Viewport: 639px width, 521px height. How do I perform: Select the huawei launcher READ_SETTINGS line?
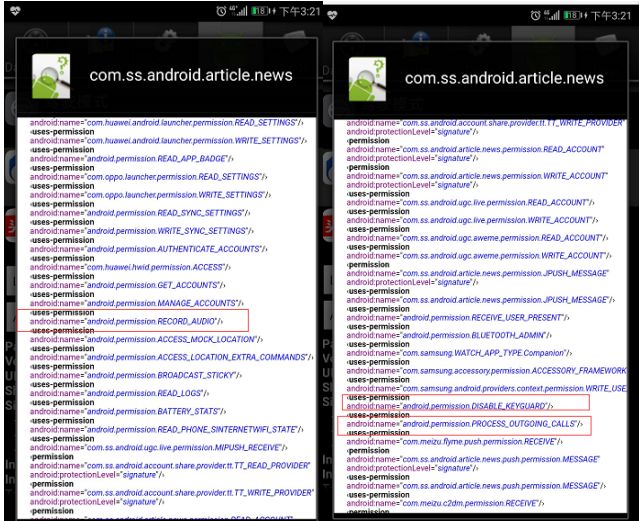tap(167, 123)
